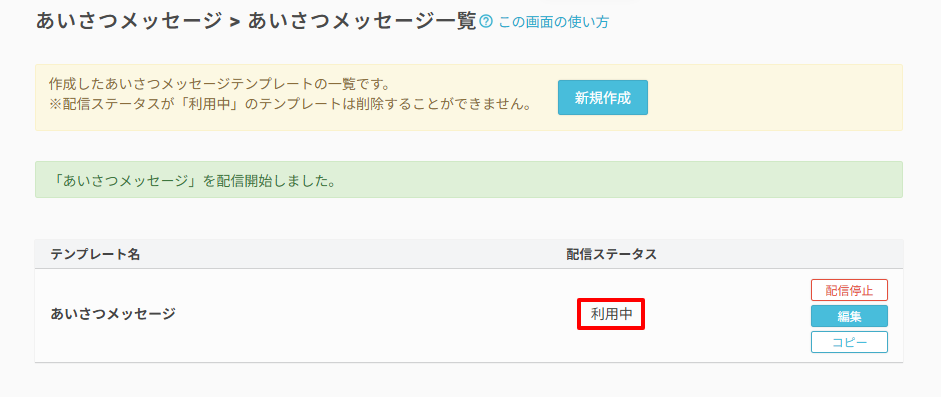Click the テンプレート名 column header
The height and width of the screenshot is (397, 941).
click(x=95, y=254)
